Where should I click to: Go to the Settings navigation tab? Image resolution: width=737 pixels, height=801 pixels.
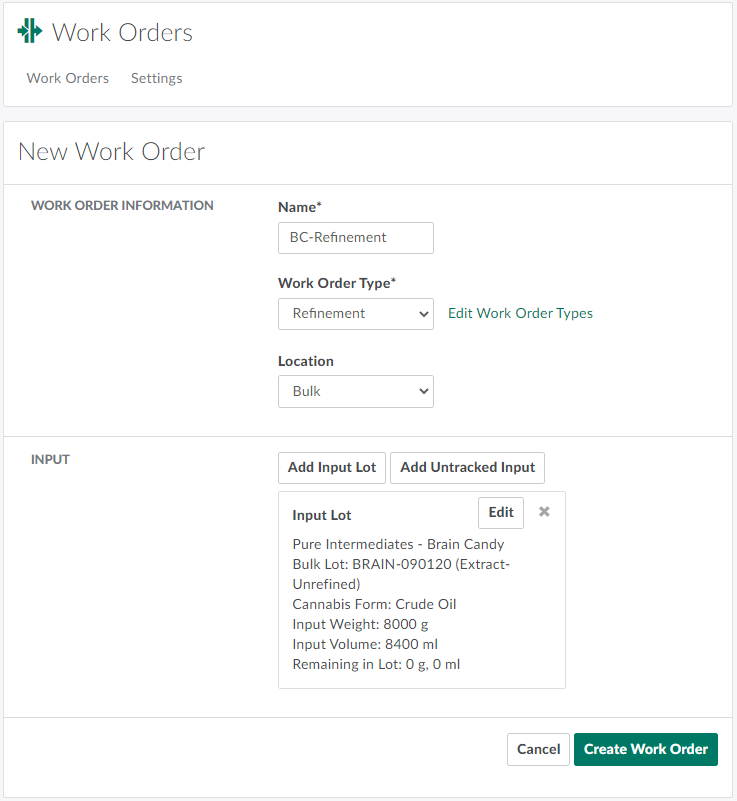click(x=156, y=78)
